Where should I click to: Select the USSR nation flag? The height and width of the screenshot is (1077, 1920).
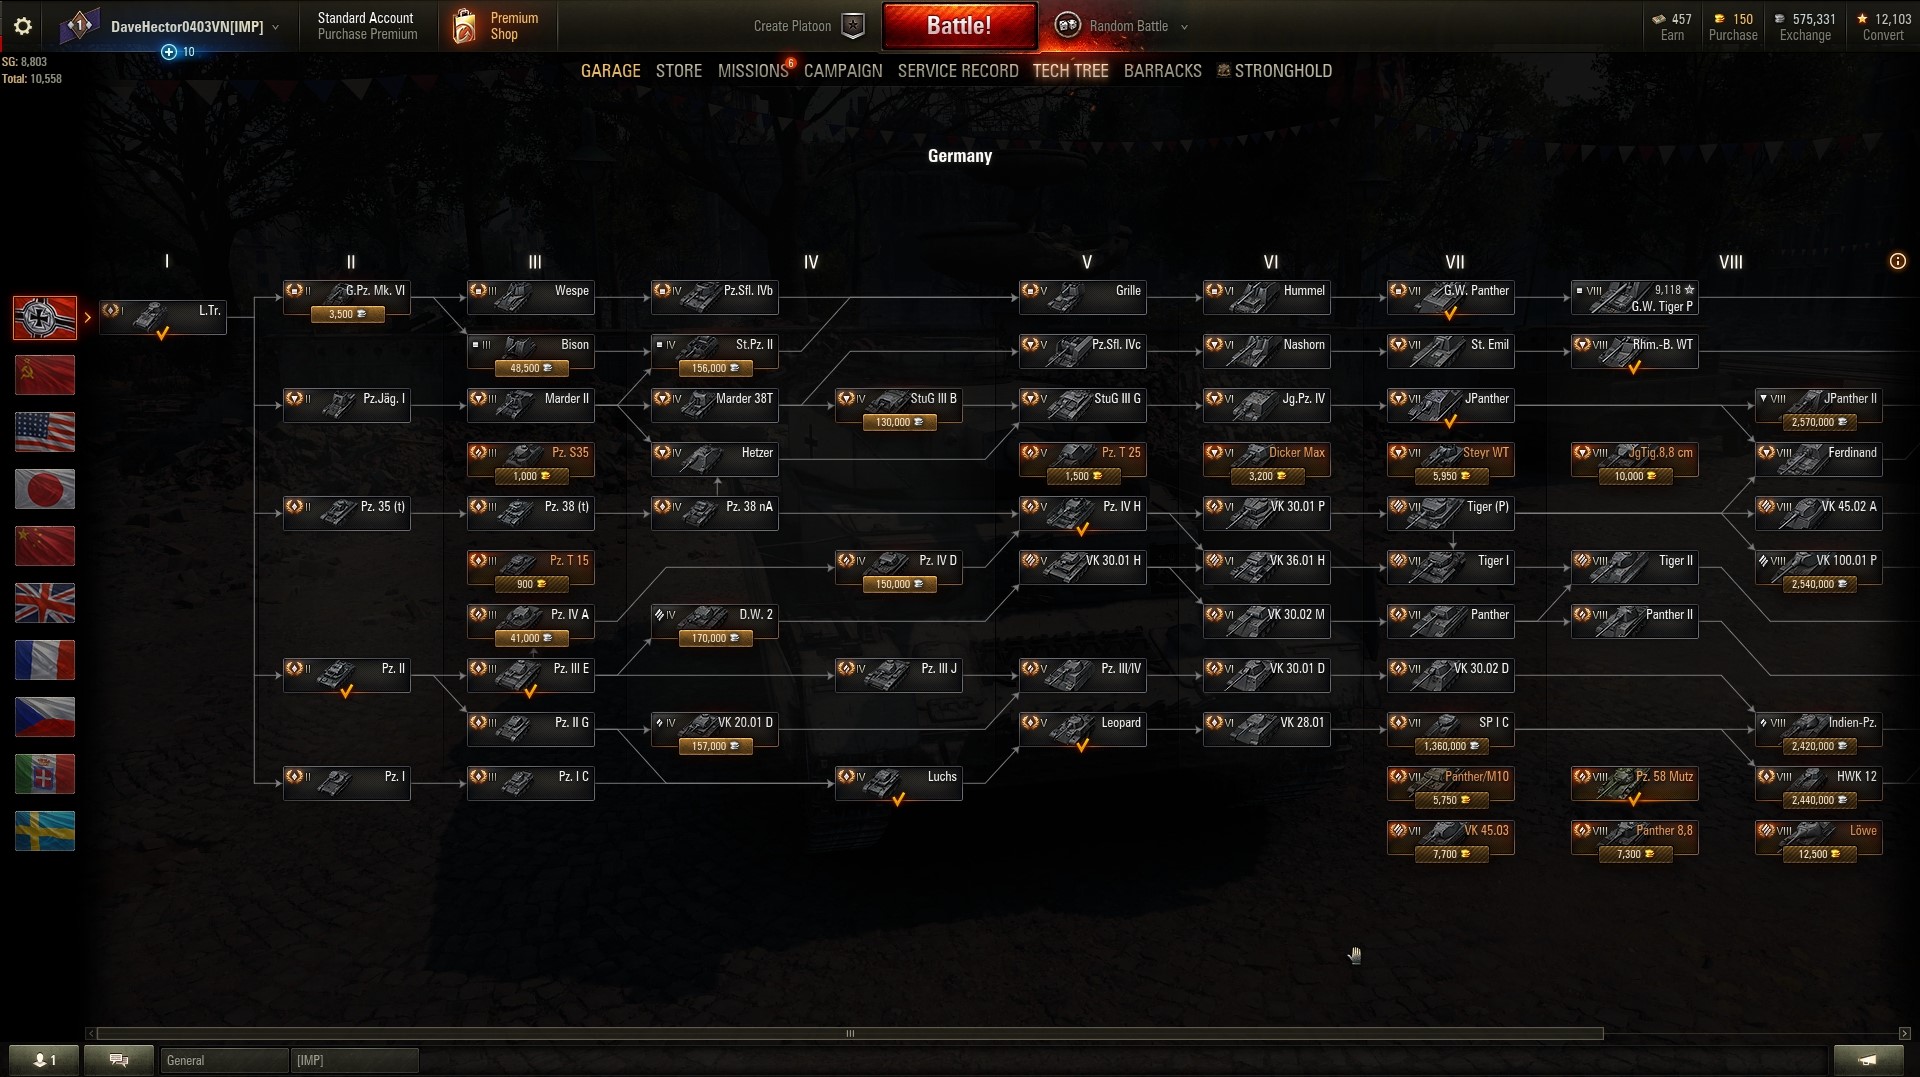coord(45,375)
